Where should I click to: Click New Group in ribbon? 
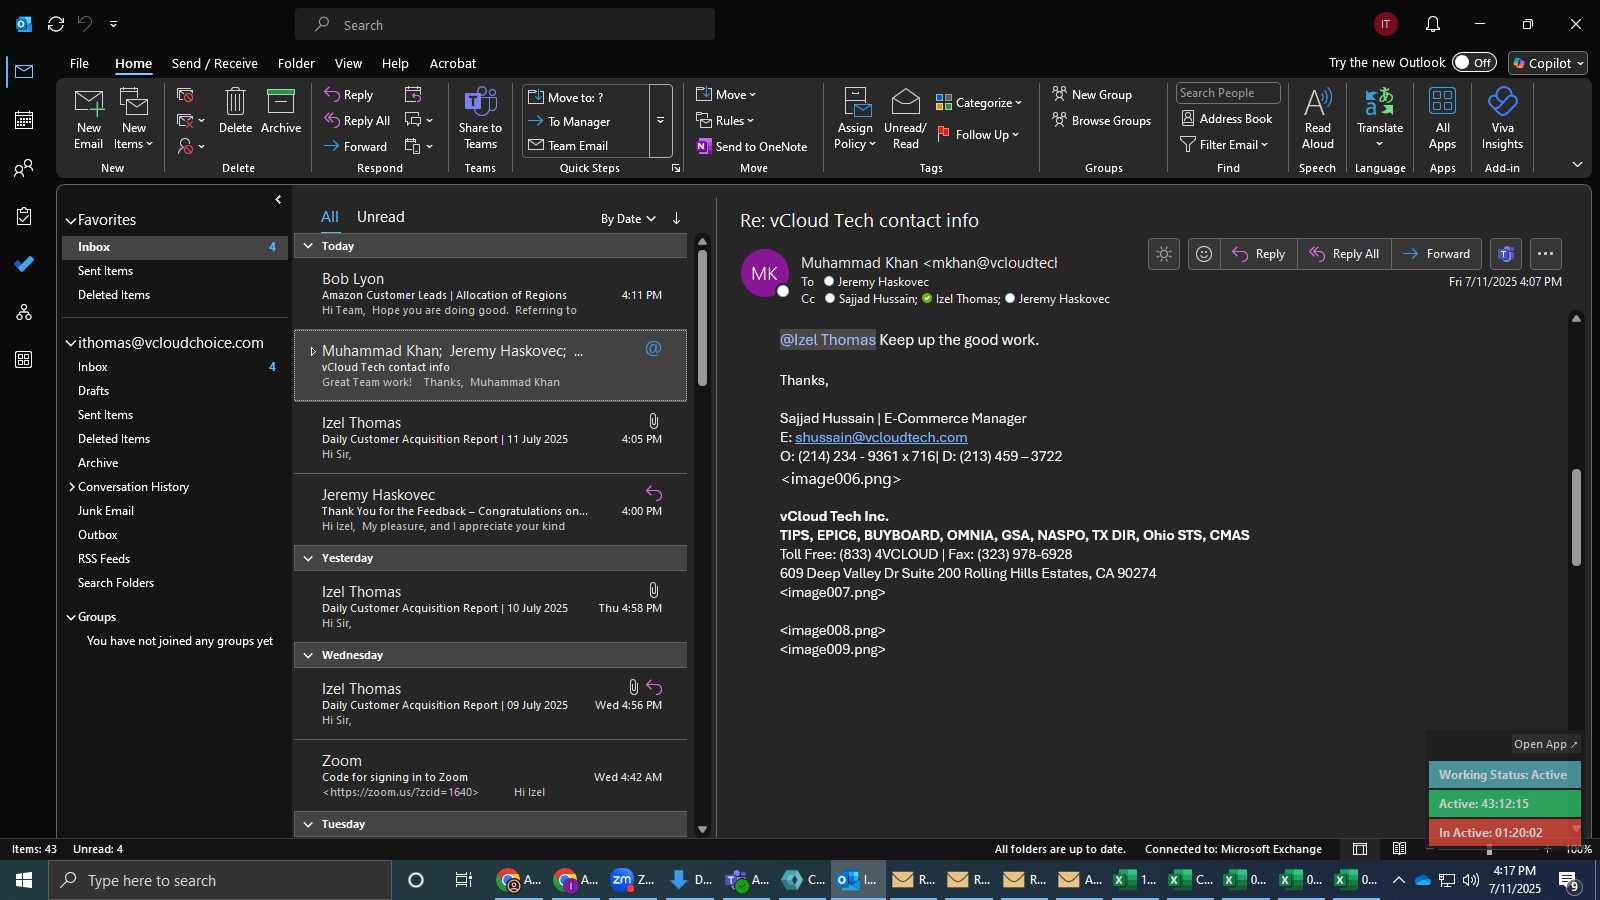point(1092,94)
